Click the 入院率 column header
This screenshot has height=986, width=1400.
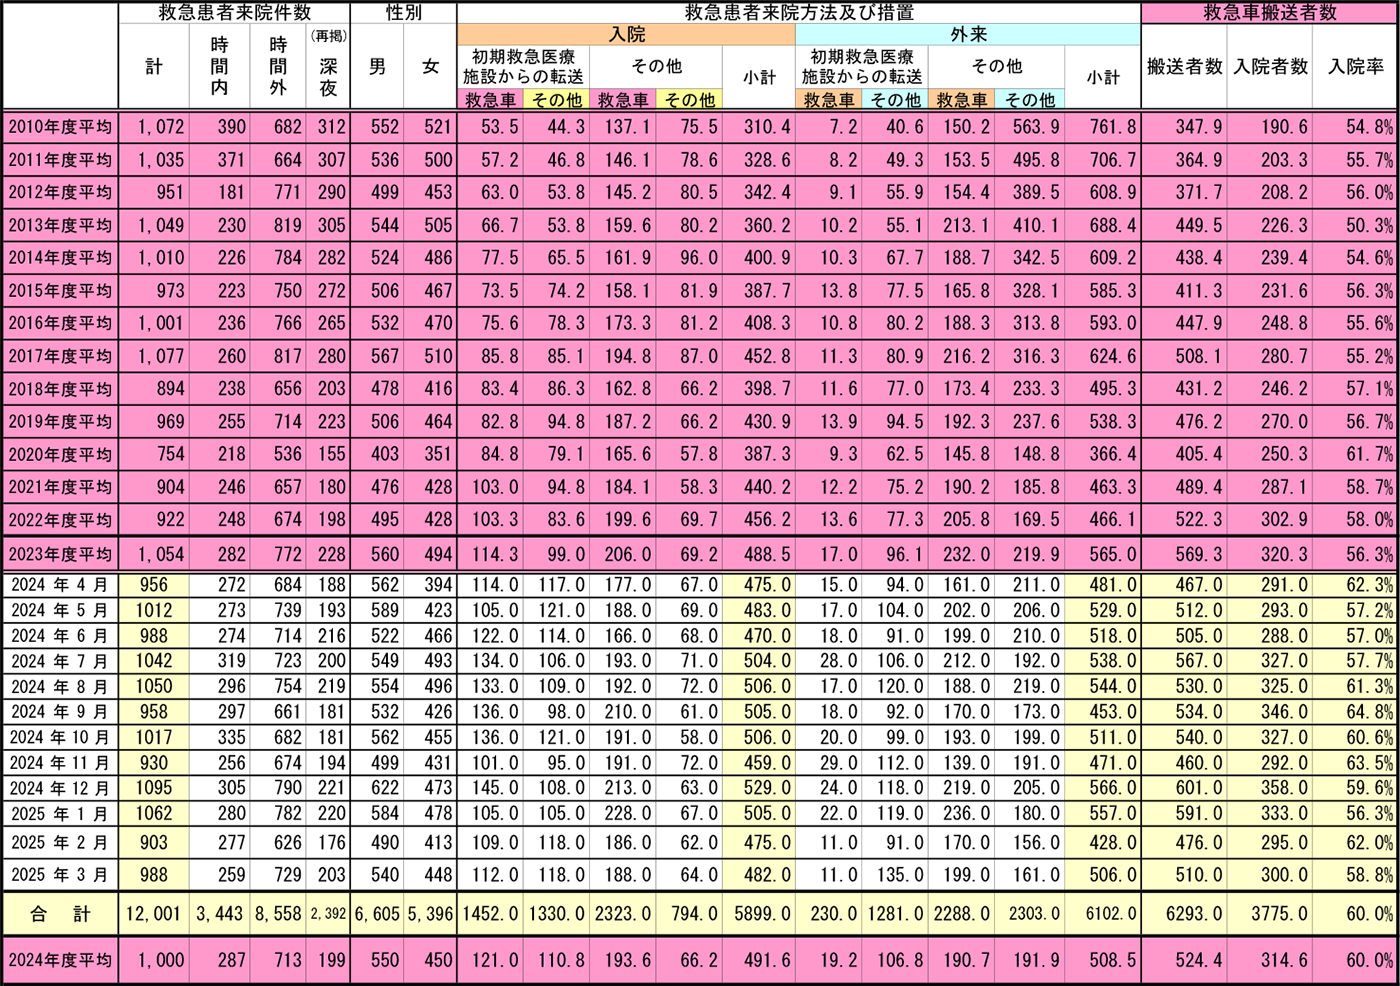pyautogui.click(x=1356, y=67)
